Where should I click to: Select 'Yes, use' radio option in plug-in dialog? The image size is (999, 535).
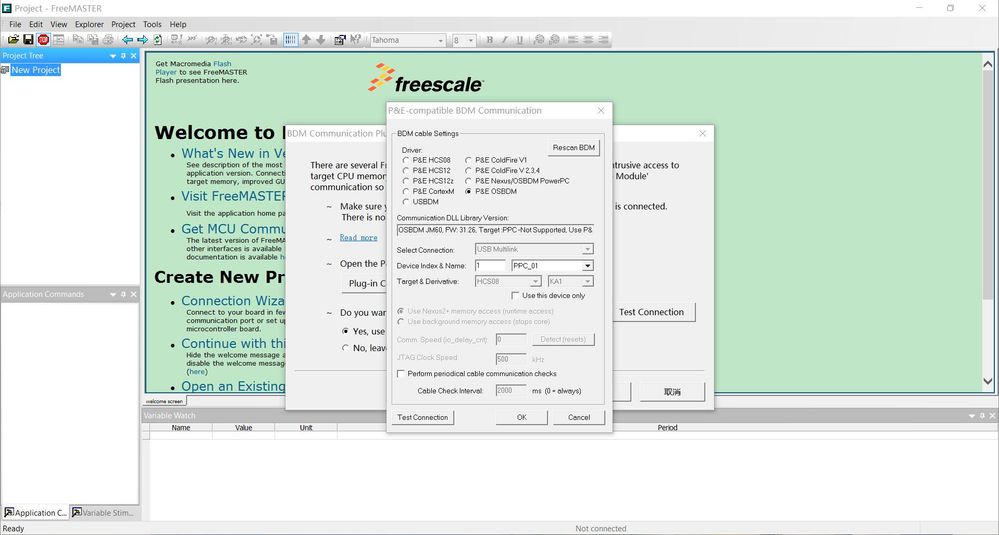[345, 331]
